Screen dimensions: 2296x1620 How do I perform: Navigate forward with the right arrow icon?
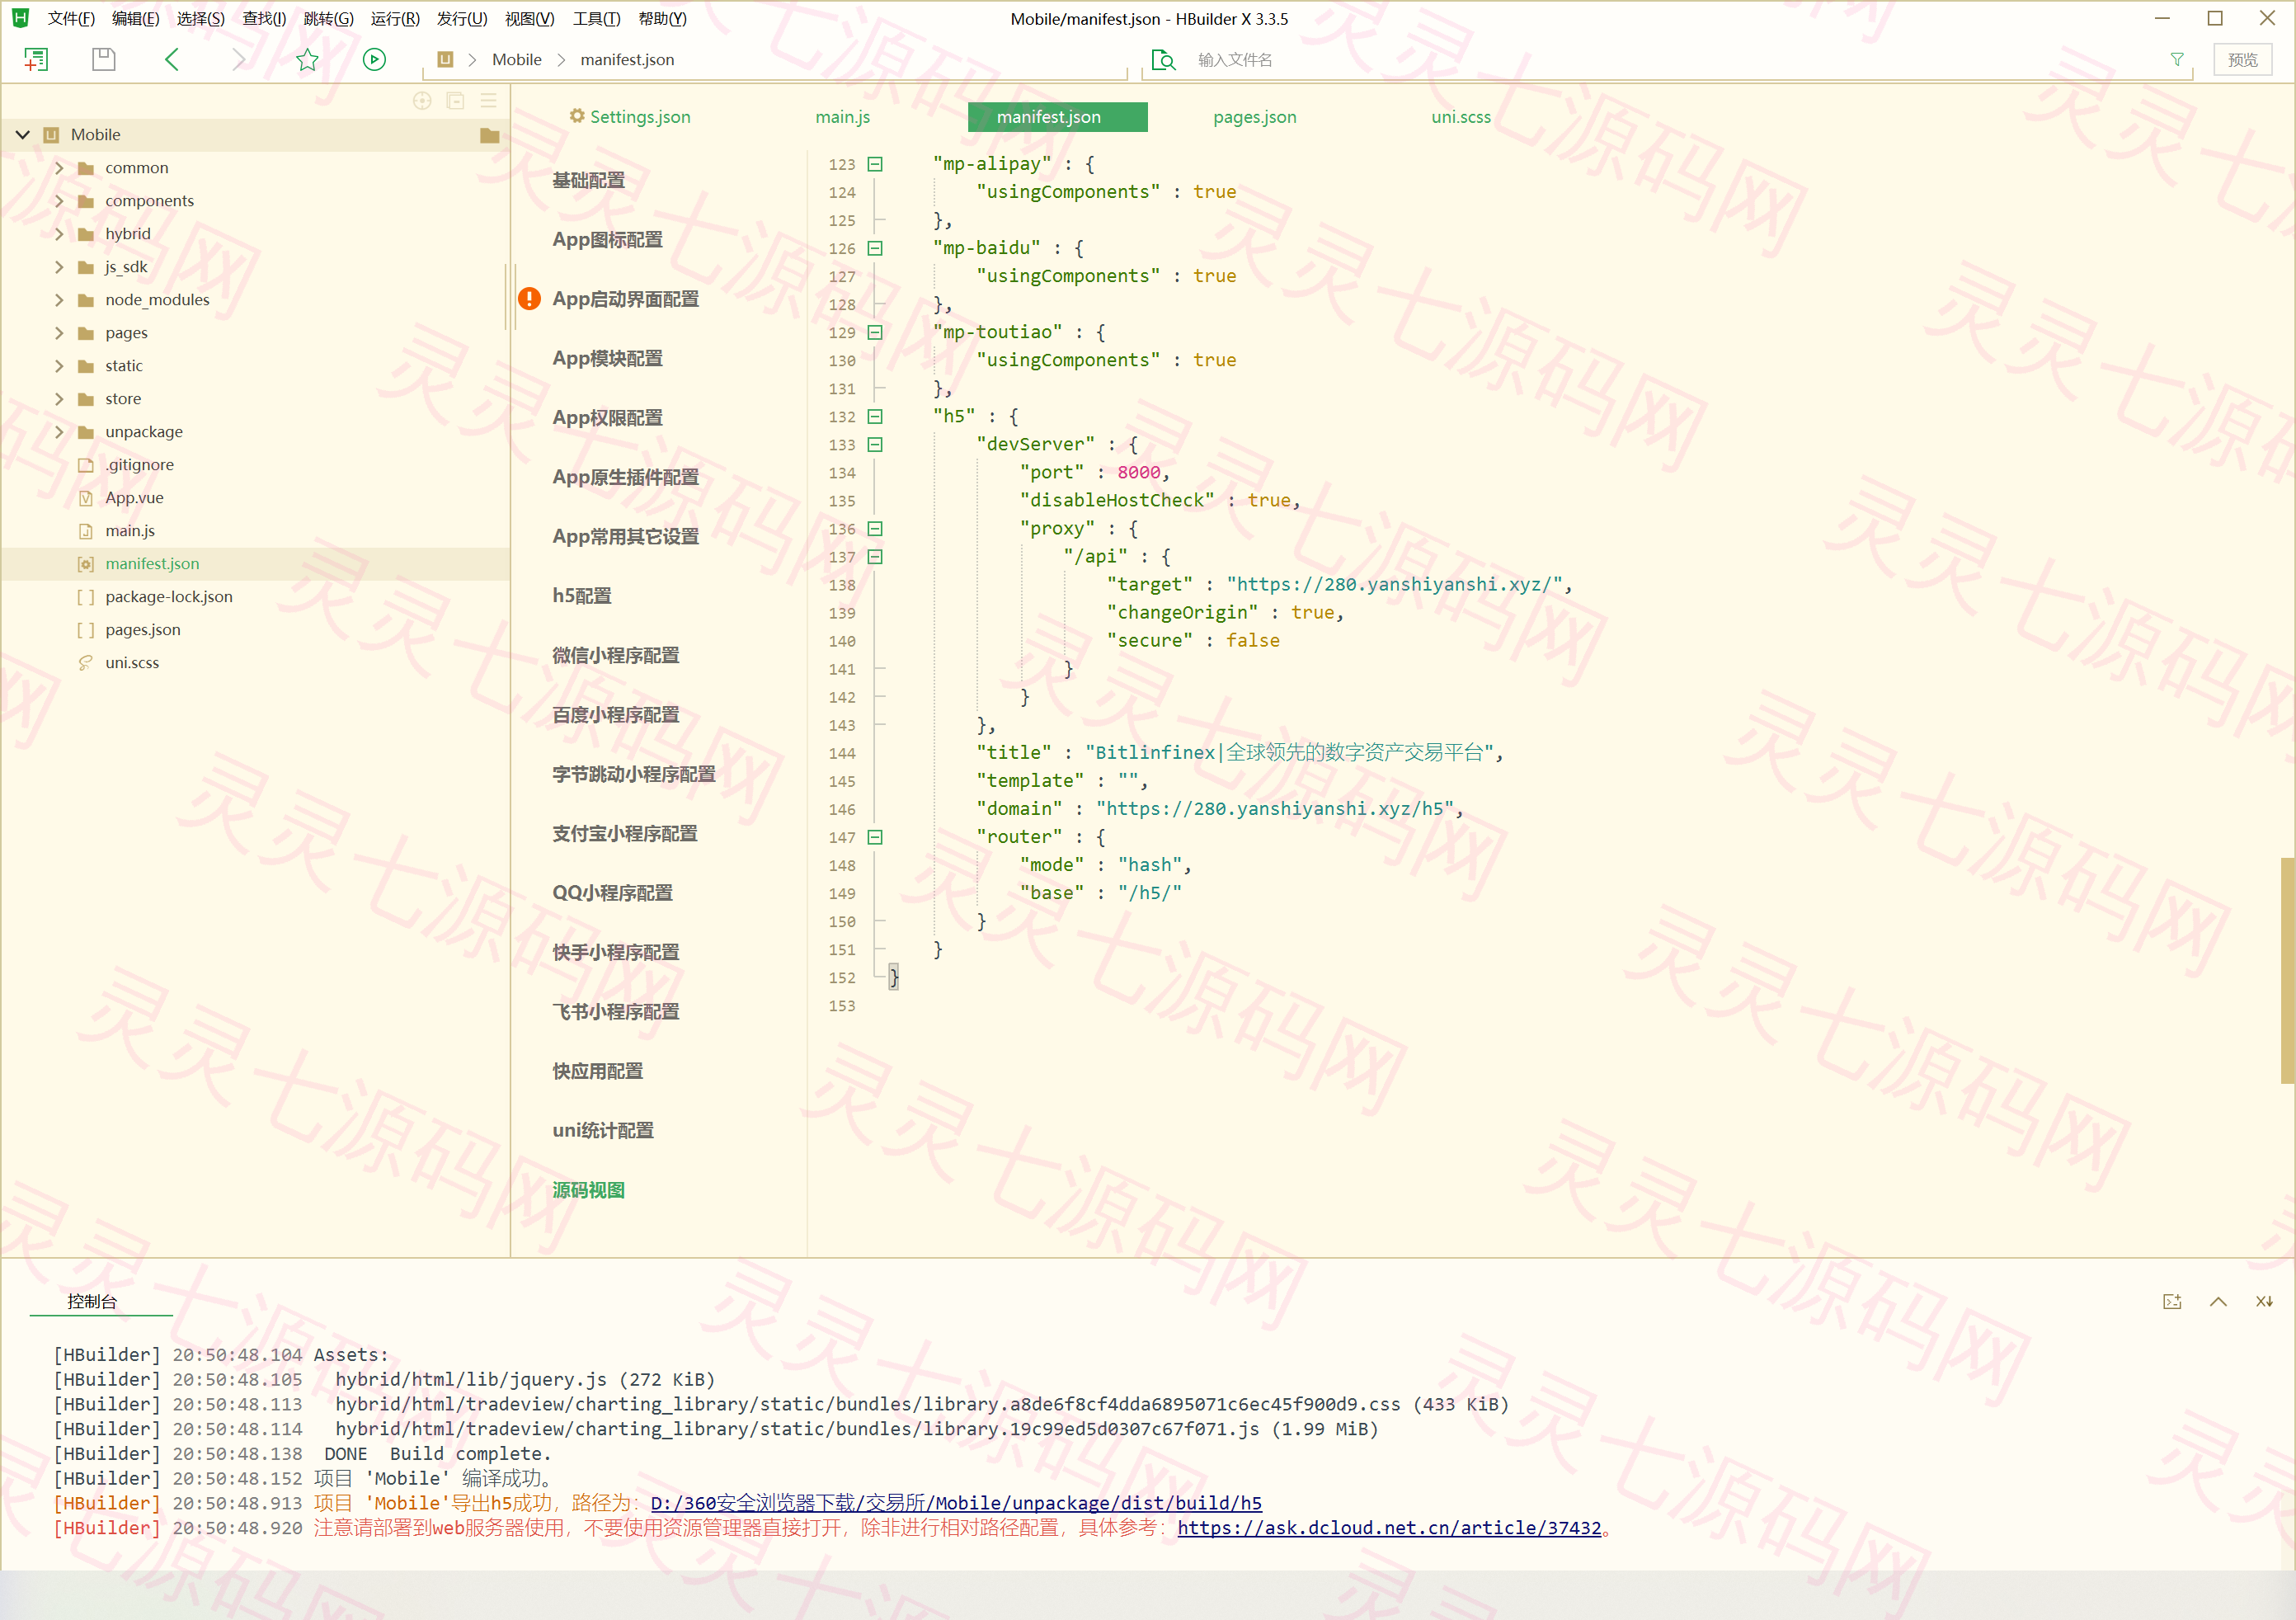coord(238,60)
